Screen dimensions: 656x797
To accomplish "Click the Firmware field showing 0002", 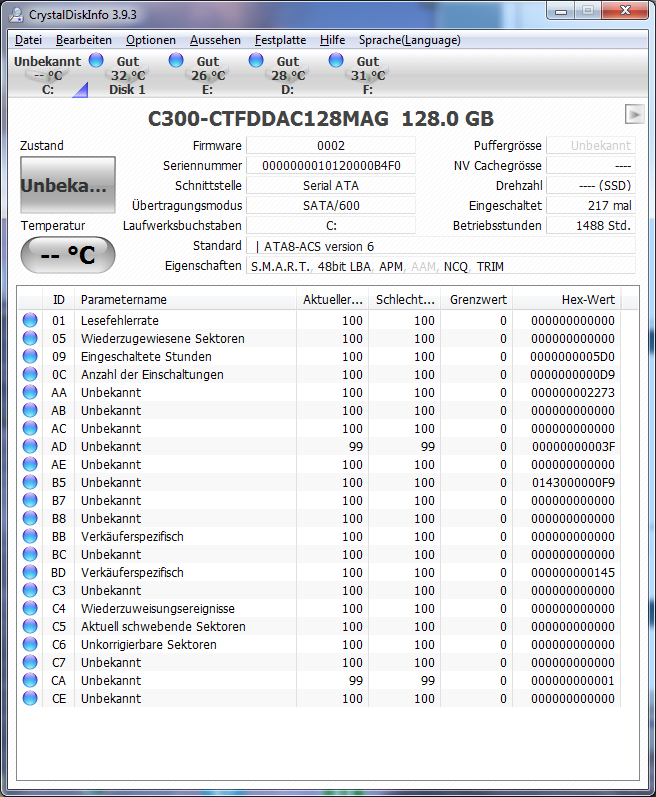I will pos(331,145).
